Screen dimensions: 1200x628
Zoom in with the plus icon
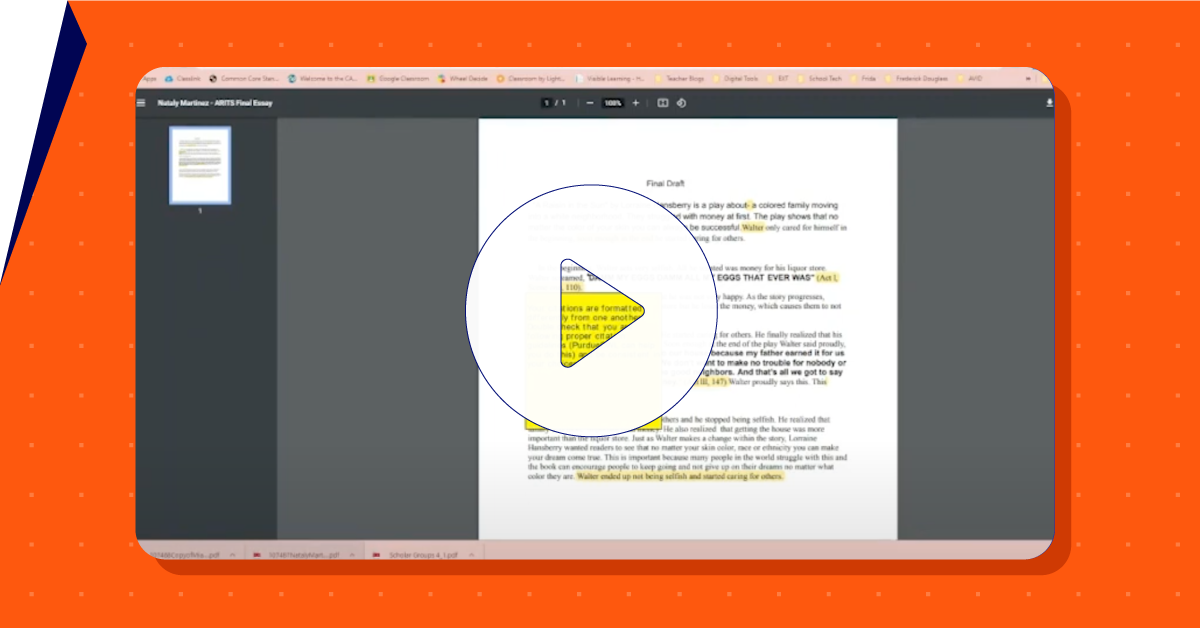(635, 103)
